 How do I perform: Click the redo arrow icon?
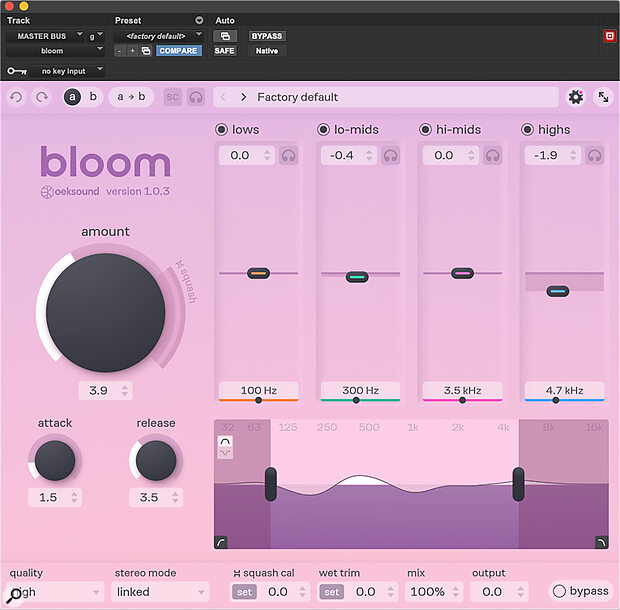point(42,97)
